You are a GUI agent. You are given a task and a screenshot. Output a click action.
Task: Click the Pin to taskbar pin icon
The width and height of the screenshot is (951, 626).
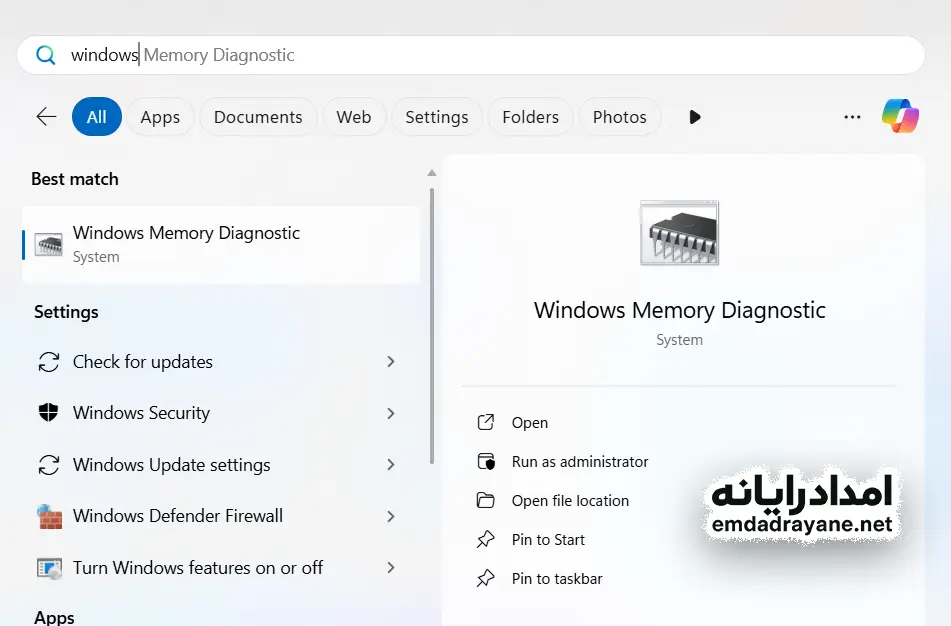[487, 578]
